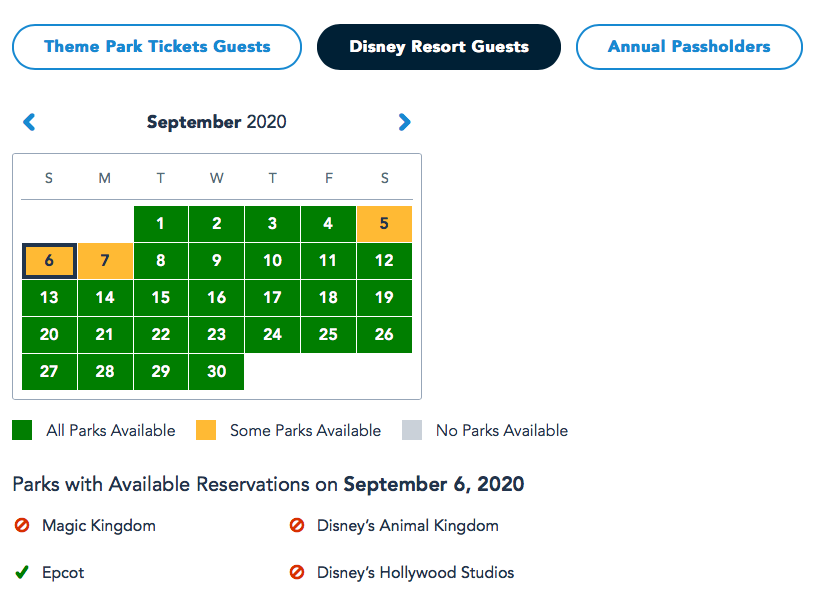Choose September 1 calendar date
This screenshot has height=612, width=824.
click(161, 224)
